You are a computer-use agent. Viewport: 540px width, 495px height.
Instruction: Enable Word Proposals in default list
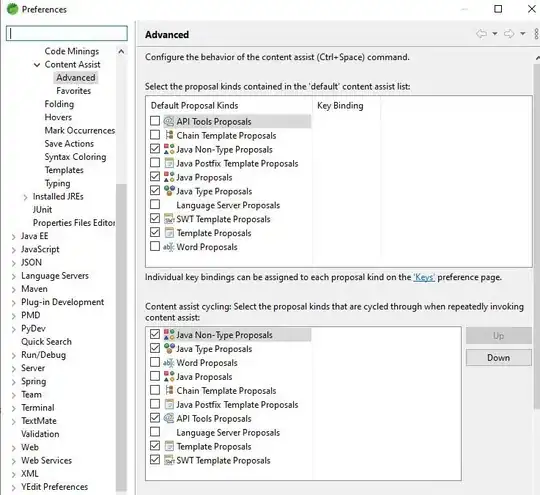pyautogui.click(x=155, y=246)
